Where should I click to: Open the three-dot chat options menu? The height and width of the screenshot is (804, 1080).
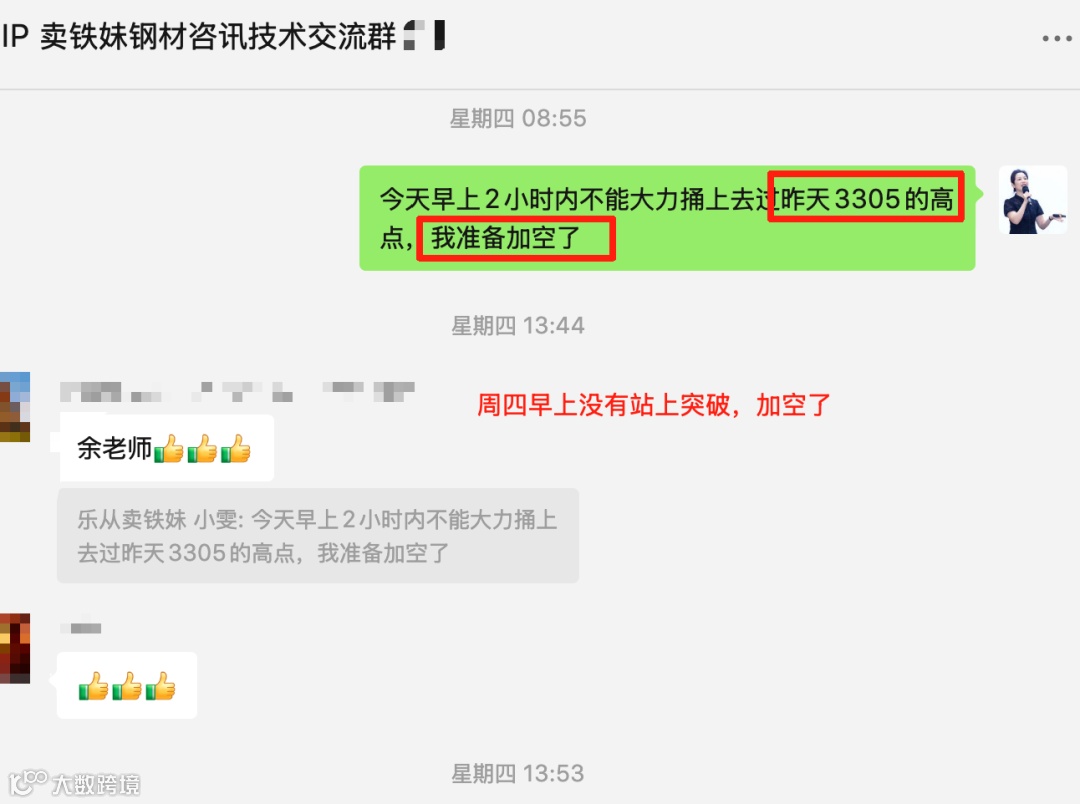[1057, 39]
